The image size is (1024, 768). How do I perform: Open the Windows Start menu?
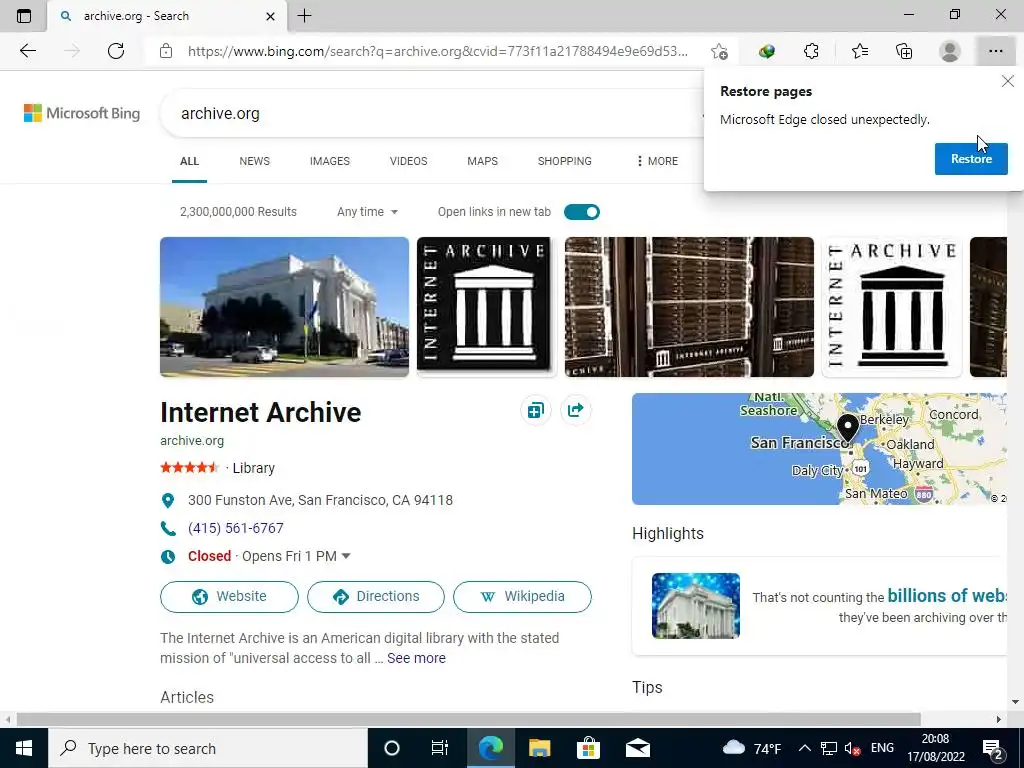[x=24, y=748]
